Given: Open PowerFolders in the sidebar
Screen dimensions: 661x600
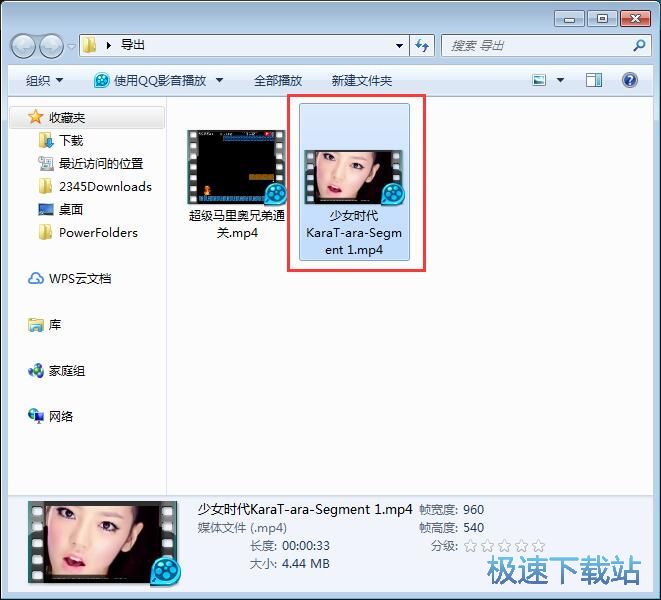Looking at the screenshot, I should (98, 233).
